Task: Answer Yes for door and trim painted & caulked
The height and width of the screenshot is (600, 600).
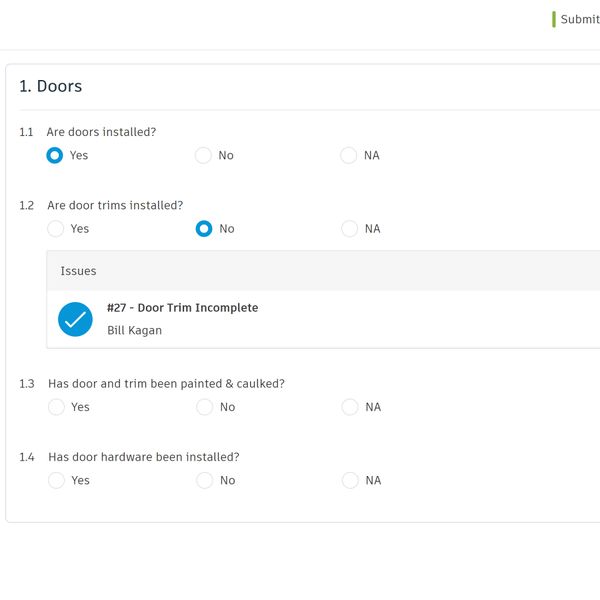Action: point(56,407)
